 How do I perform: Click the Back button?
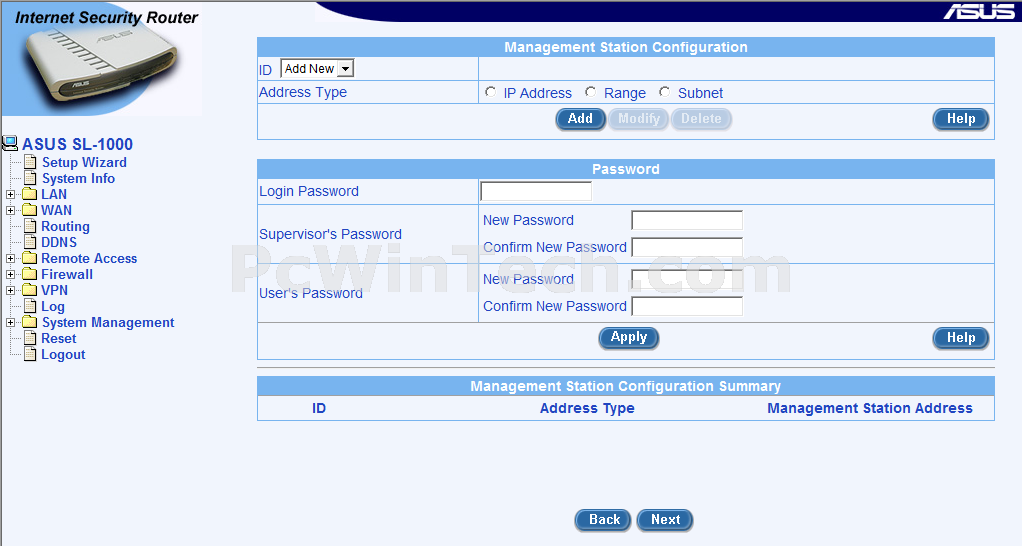pyautogui.click(x=603, y=519)
